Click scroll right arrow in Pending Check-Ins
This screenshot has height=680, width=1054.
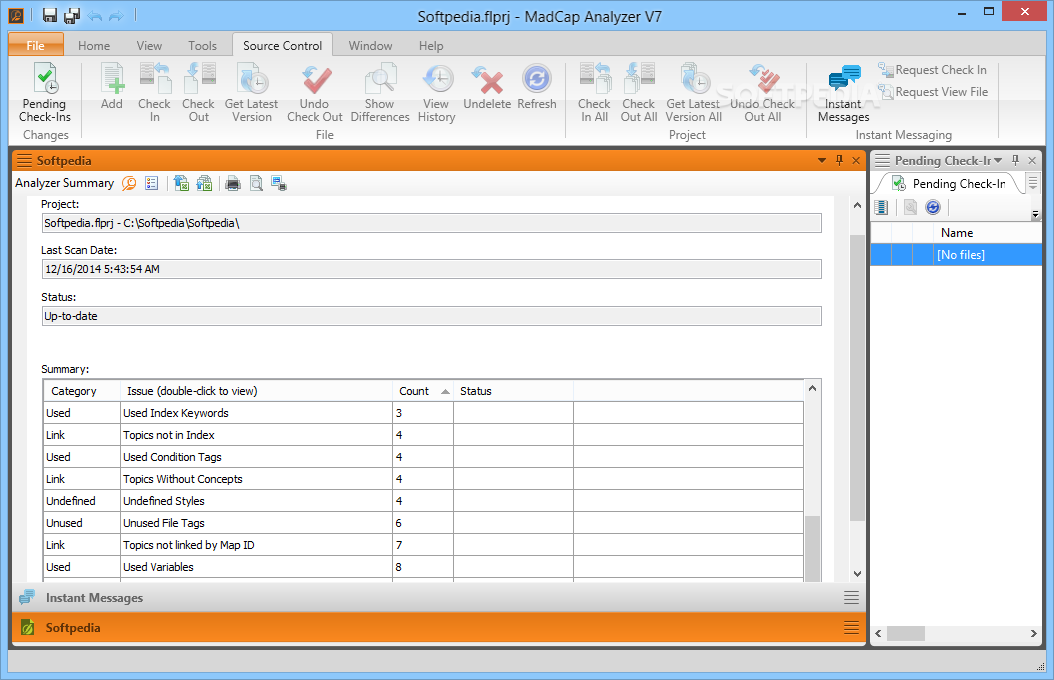(1033, 633)
